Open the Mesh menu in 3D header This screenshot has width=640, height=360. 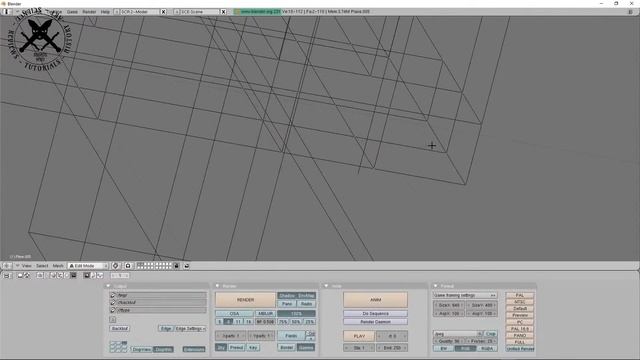[58, 266]
